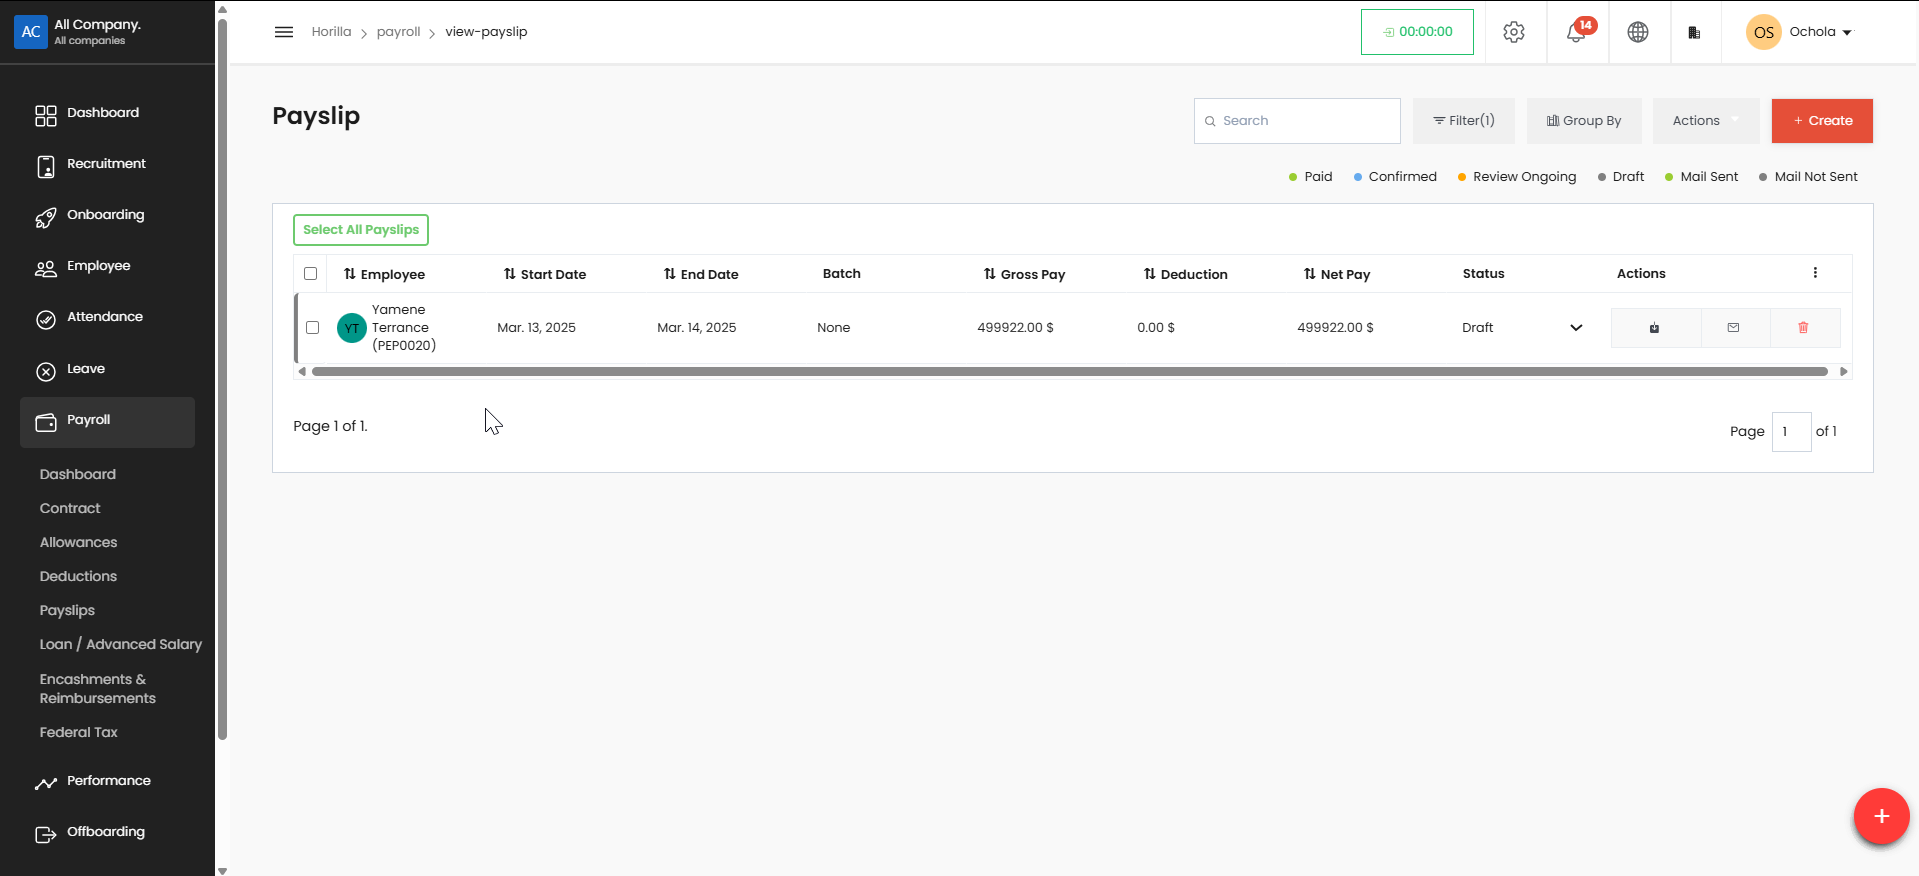Open the language globe icon
Image resolution: width=1919 pixels, height=876 pixels.
(x=1638, y=32)
